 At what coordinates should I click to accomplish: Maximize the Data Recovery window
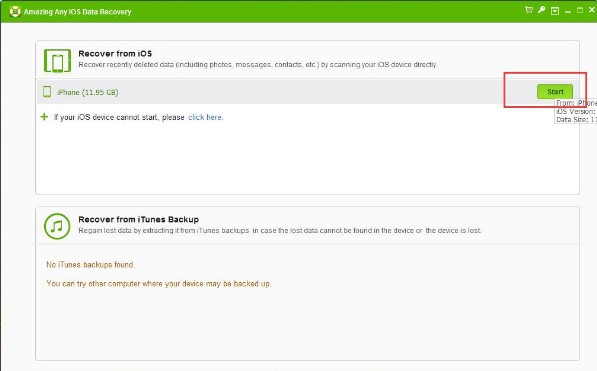pos(579,10)
